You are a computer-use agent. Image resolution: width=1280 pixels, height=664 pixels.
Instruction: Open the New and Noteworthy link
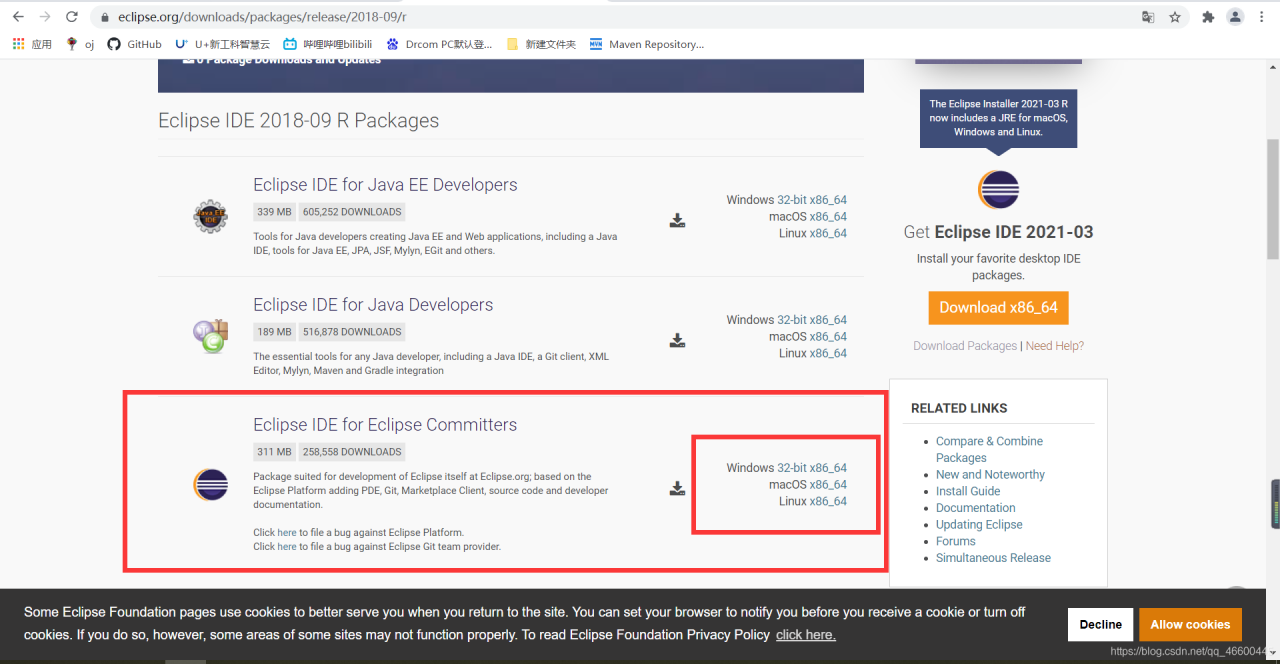click(990, 475)
